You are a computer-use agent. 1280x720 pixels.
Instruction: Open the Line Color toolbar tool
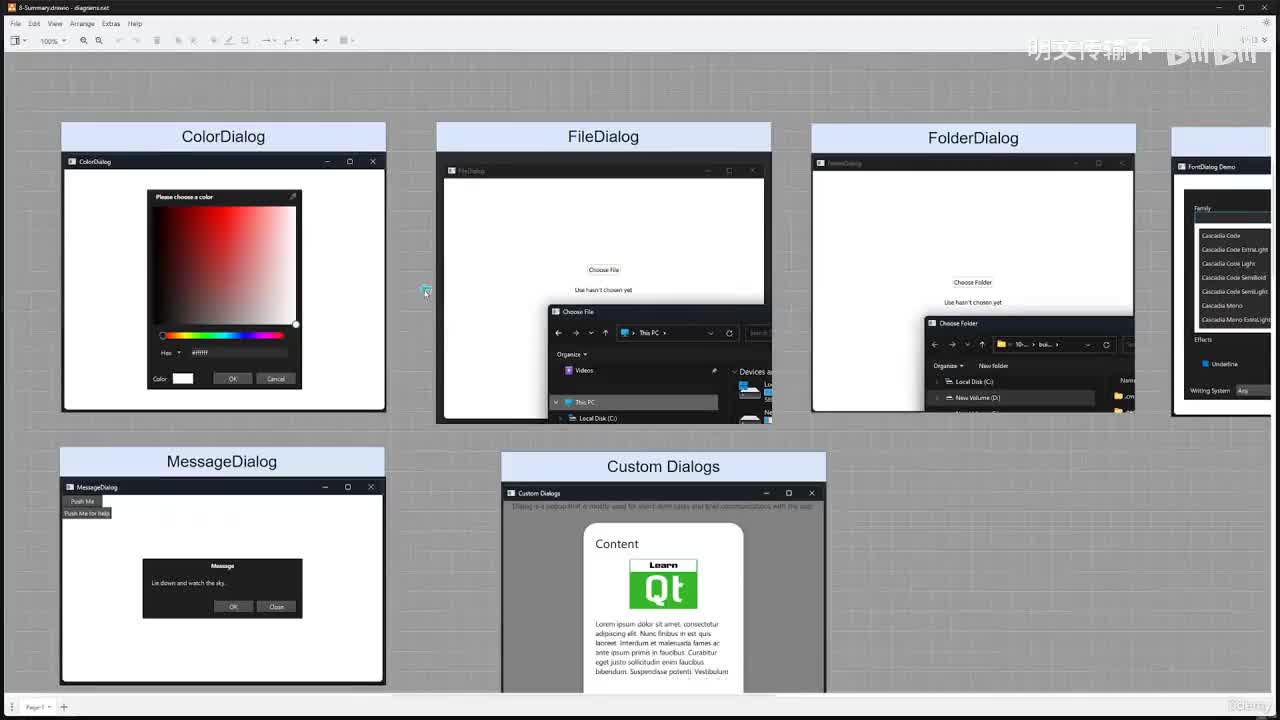click(229, 41)
